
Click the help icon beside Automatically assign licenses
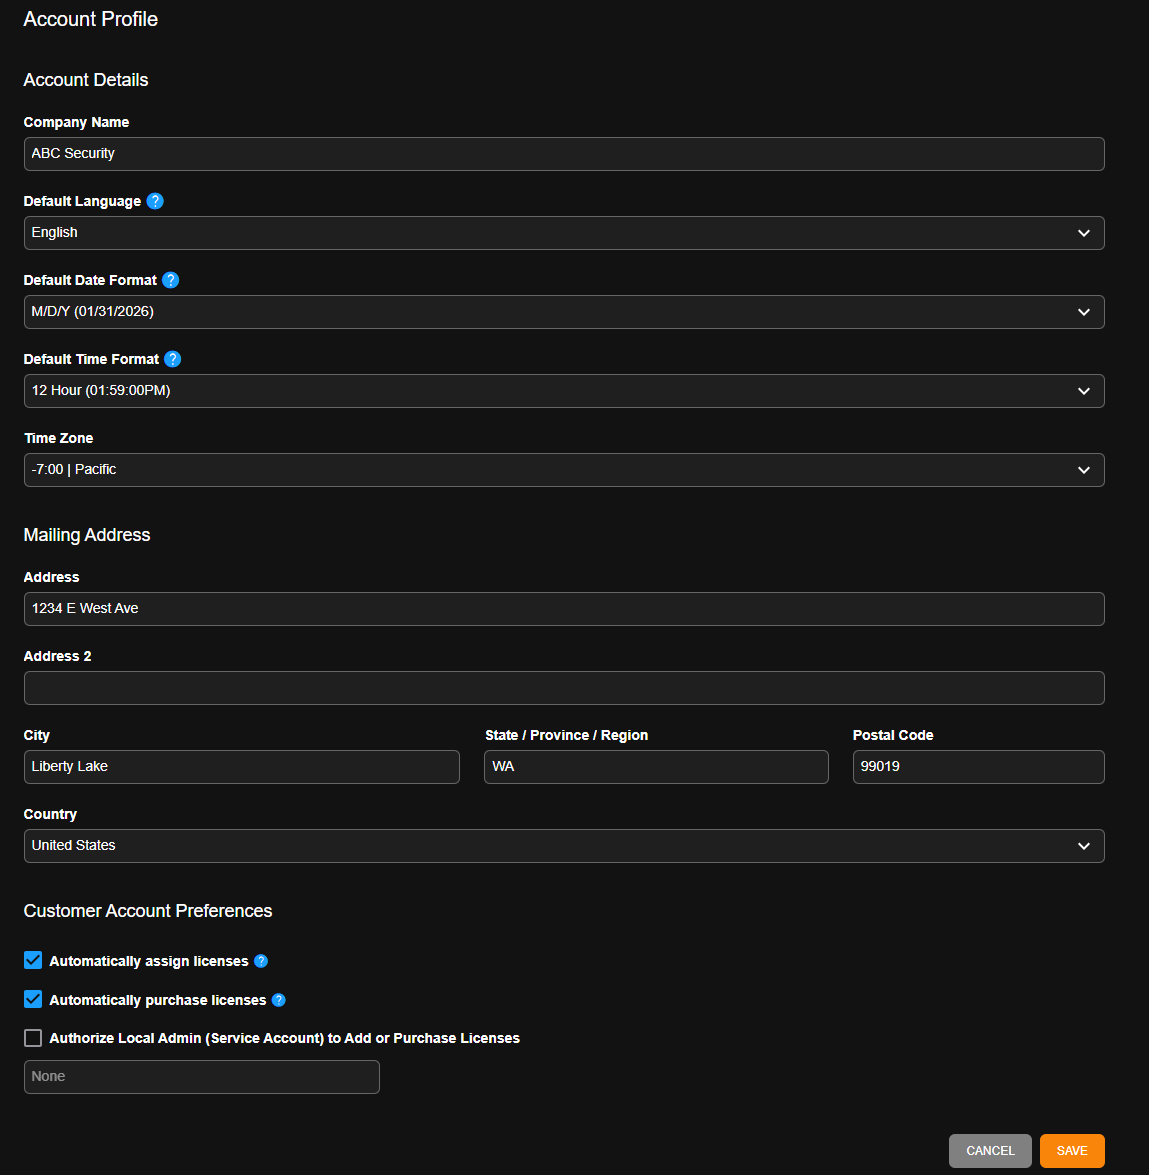(261, 961)
